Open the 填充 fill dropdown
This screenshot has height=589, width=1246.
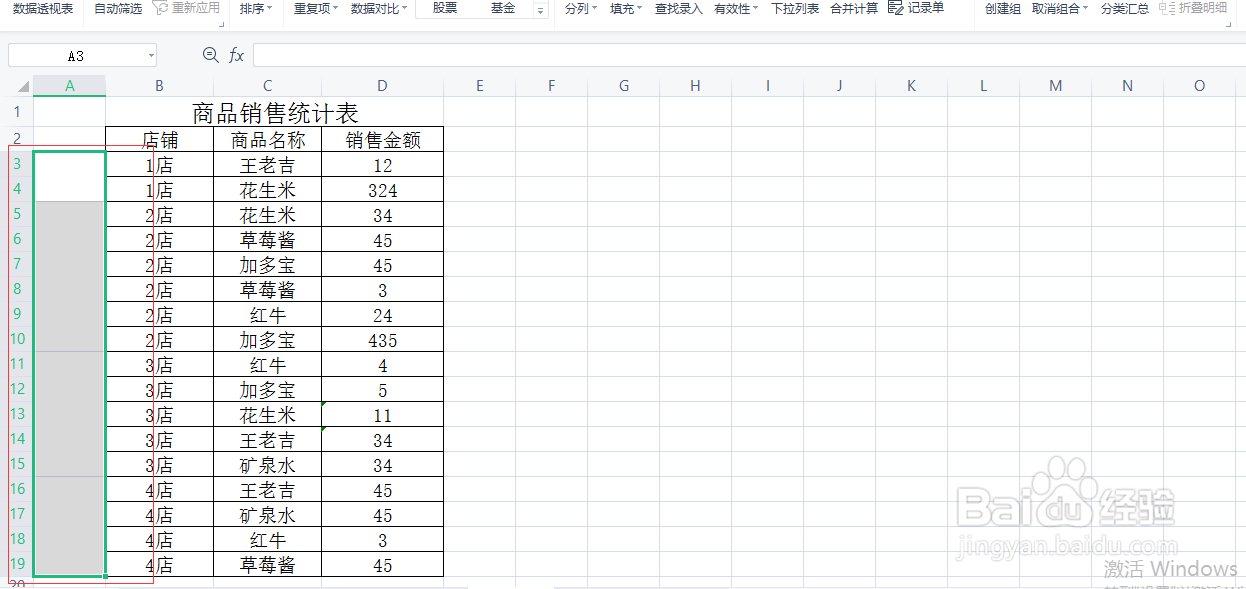click(x=627, y=8)
